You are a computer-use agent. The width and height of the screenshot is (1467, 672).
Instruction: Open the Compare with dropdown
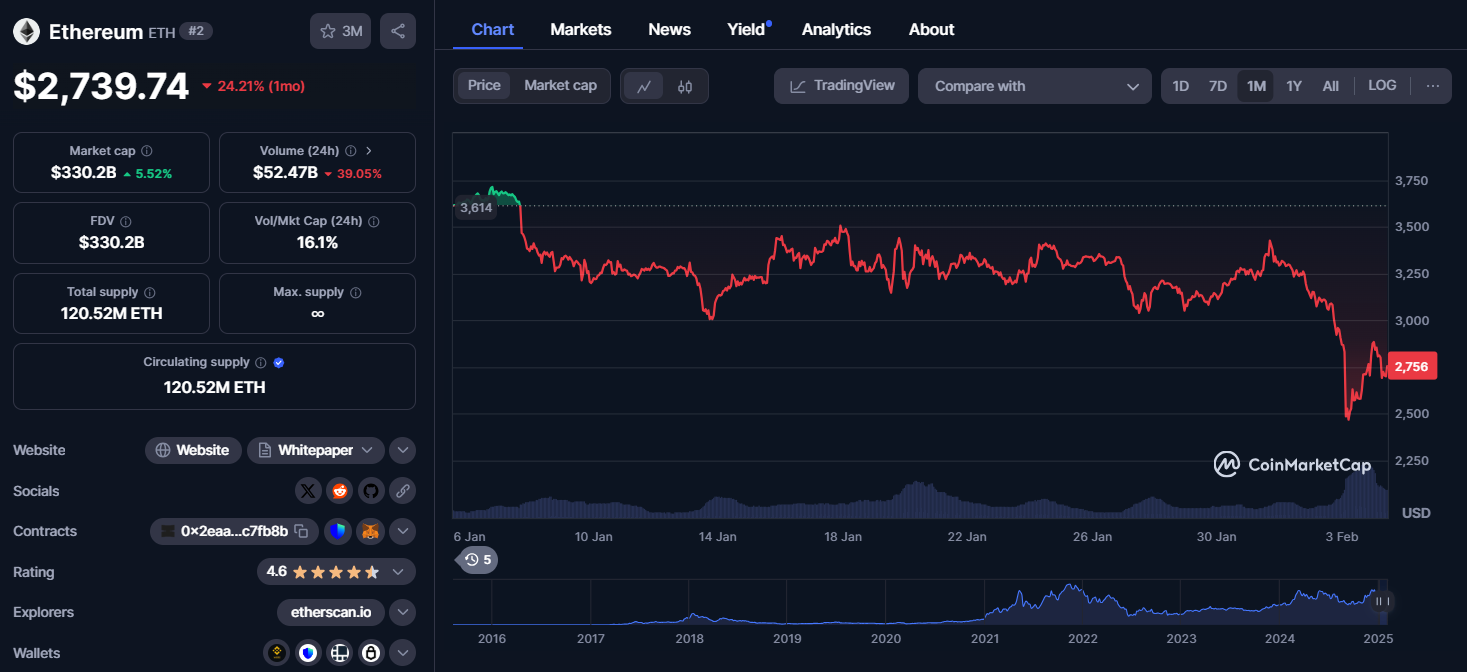[1035, 86]
